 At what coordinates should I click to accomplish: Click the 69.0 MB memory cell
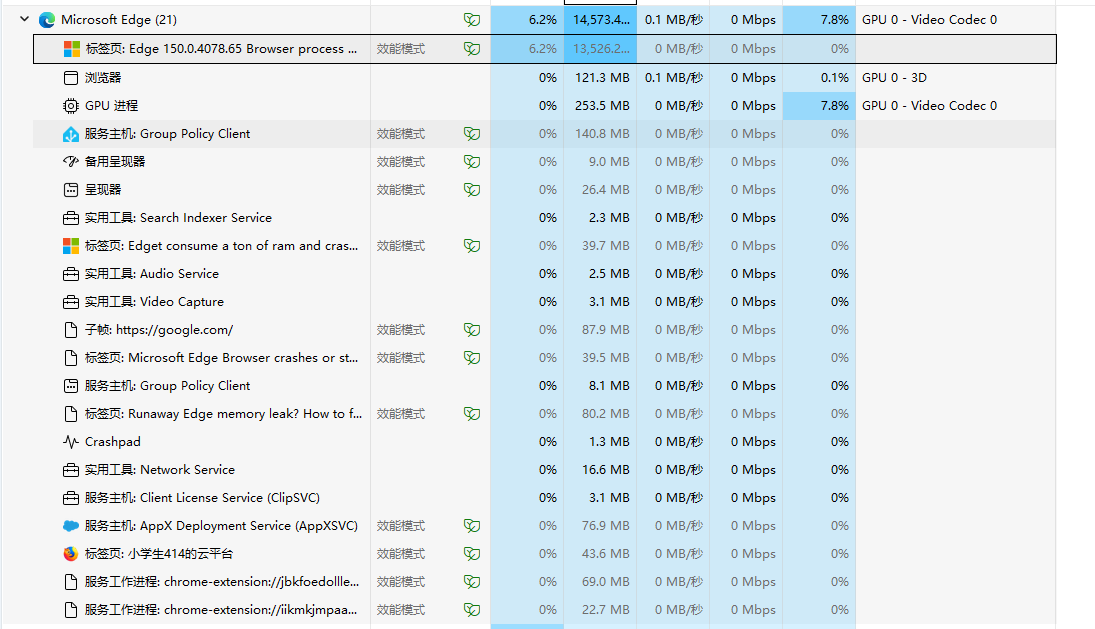tap(601, 582)
